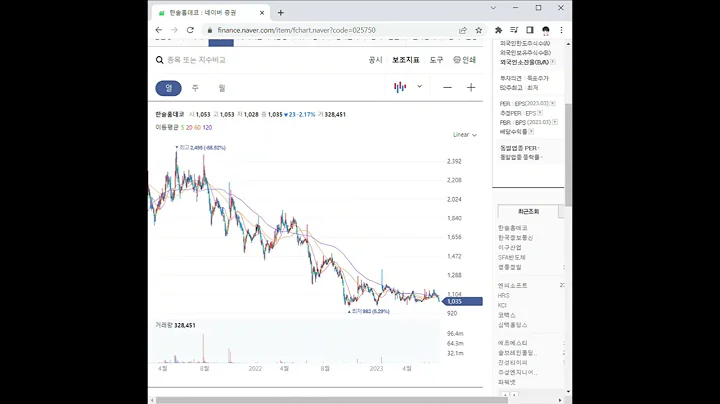
Task: Expand the chart type dropdown arrow
Action: [x=419, y=86]
